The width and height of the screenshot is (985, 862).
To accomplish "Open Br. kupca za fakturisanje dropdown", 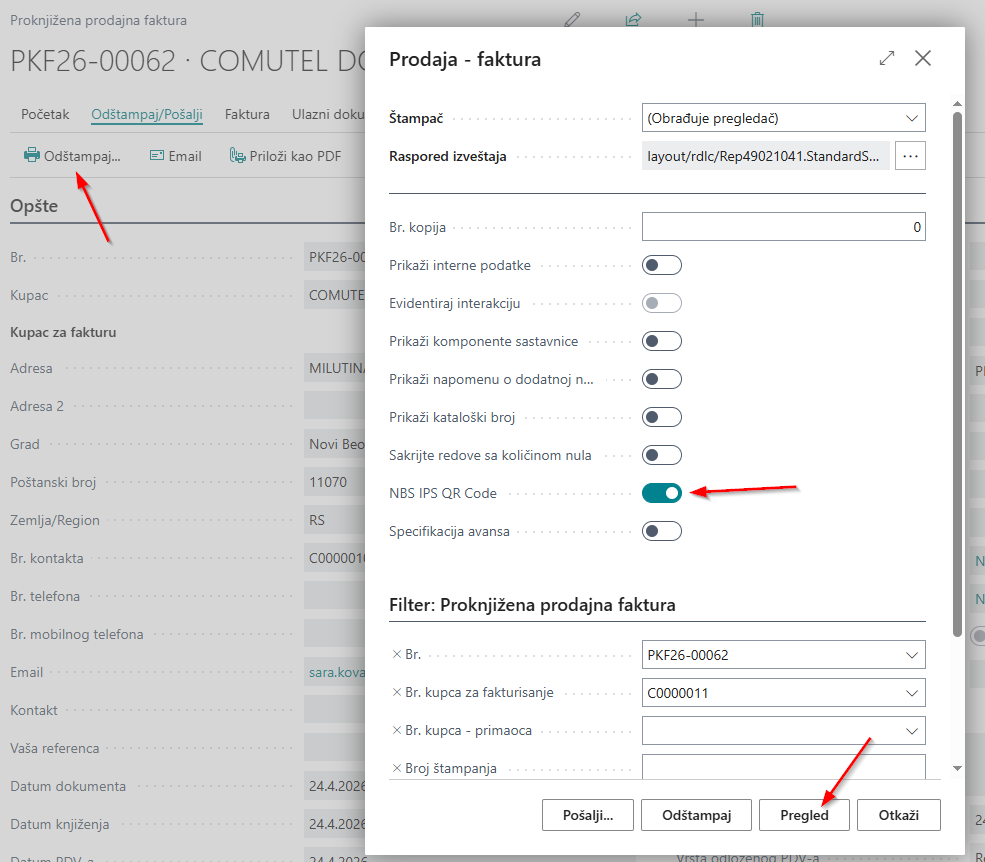I will click(x=912, y=693).
